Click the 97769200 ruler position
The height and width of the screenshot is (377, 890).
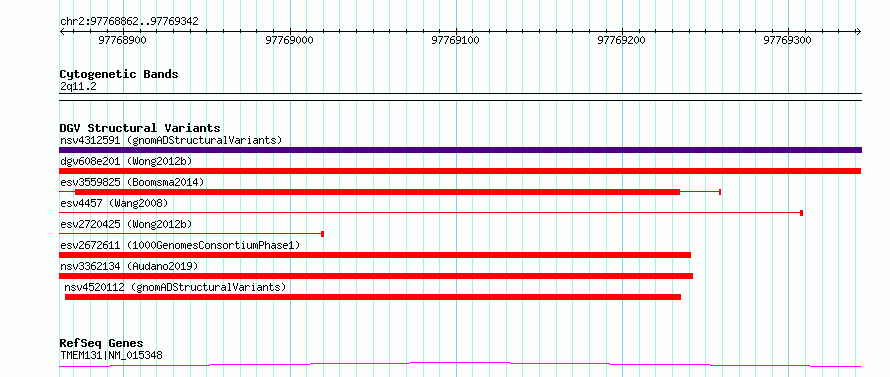click(622, 40)
